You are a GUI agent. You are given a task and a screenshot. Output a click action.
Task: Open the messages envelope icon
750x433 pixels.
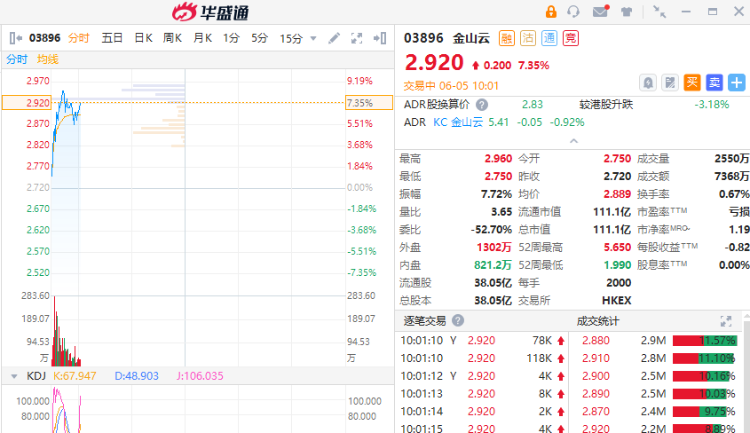(601, 11)
